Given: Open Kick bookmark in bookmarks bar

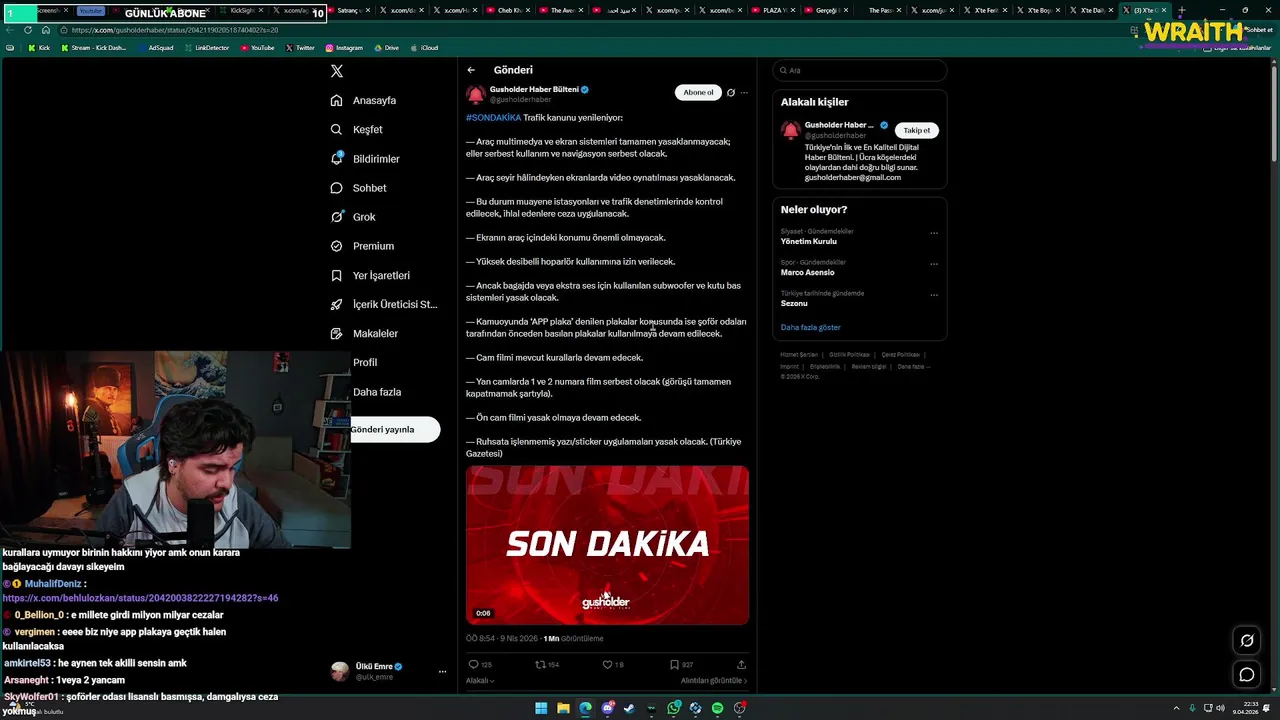Looking at the screenshot, I should pos(39,48).
